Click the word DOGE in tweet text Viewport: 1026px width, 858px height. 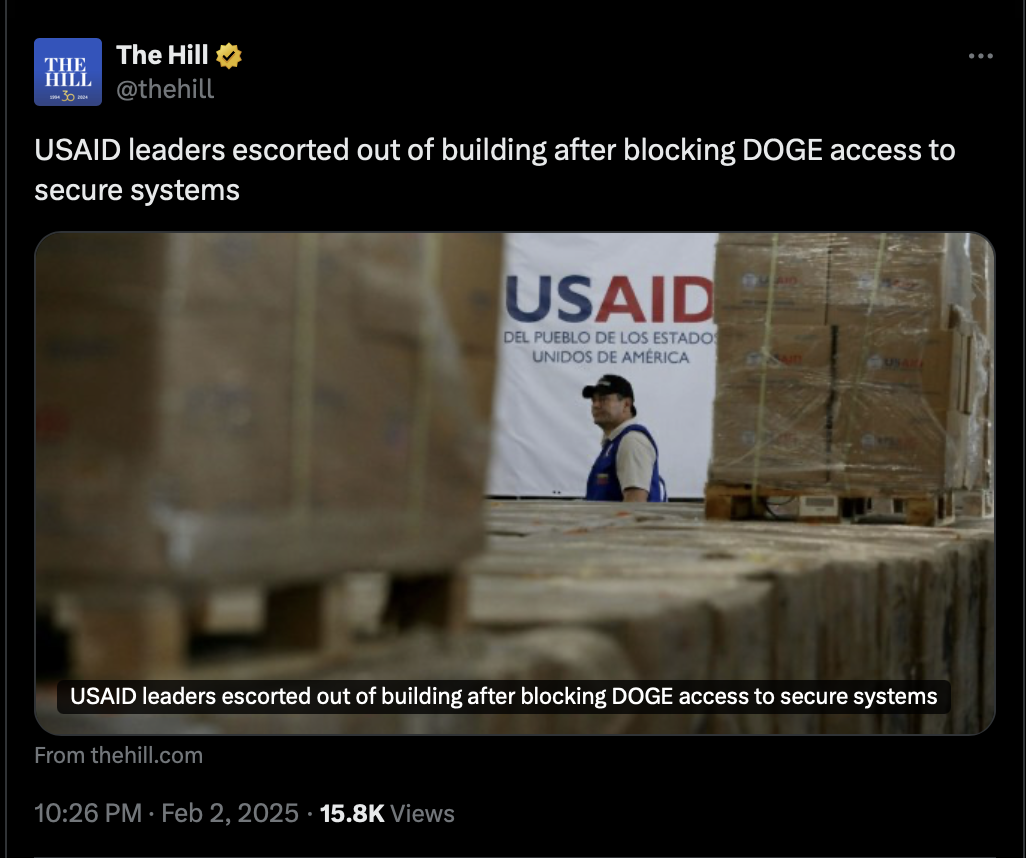pos(782,151)
